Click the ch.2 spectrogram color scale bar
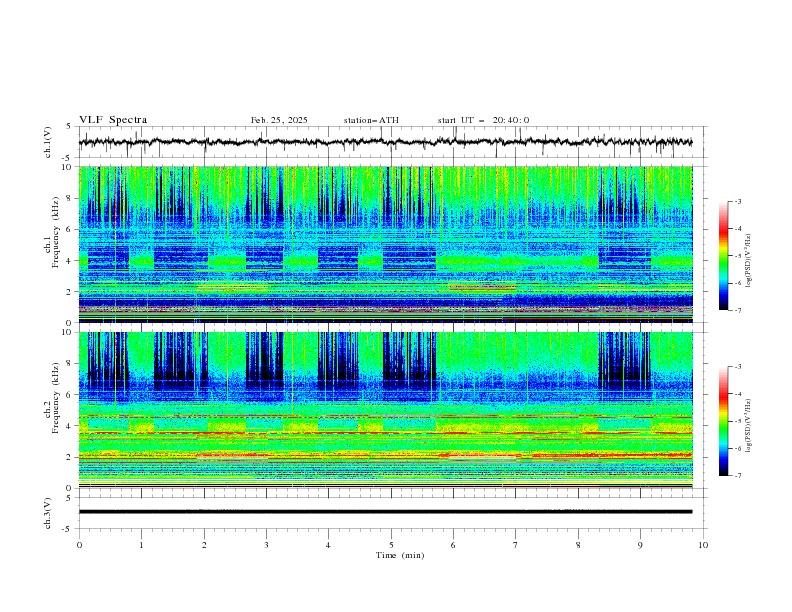The height and width of the screenshot is (612, 792). (723, 421)
